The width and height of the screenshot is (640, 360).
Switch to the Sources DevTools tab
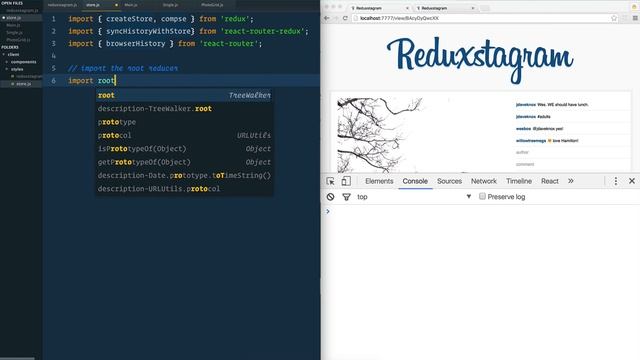point(449,181)
